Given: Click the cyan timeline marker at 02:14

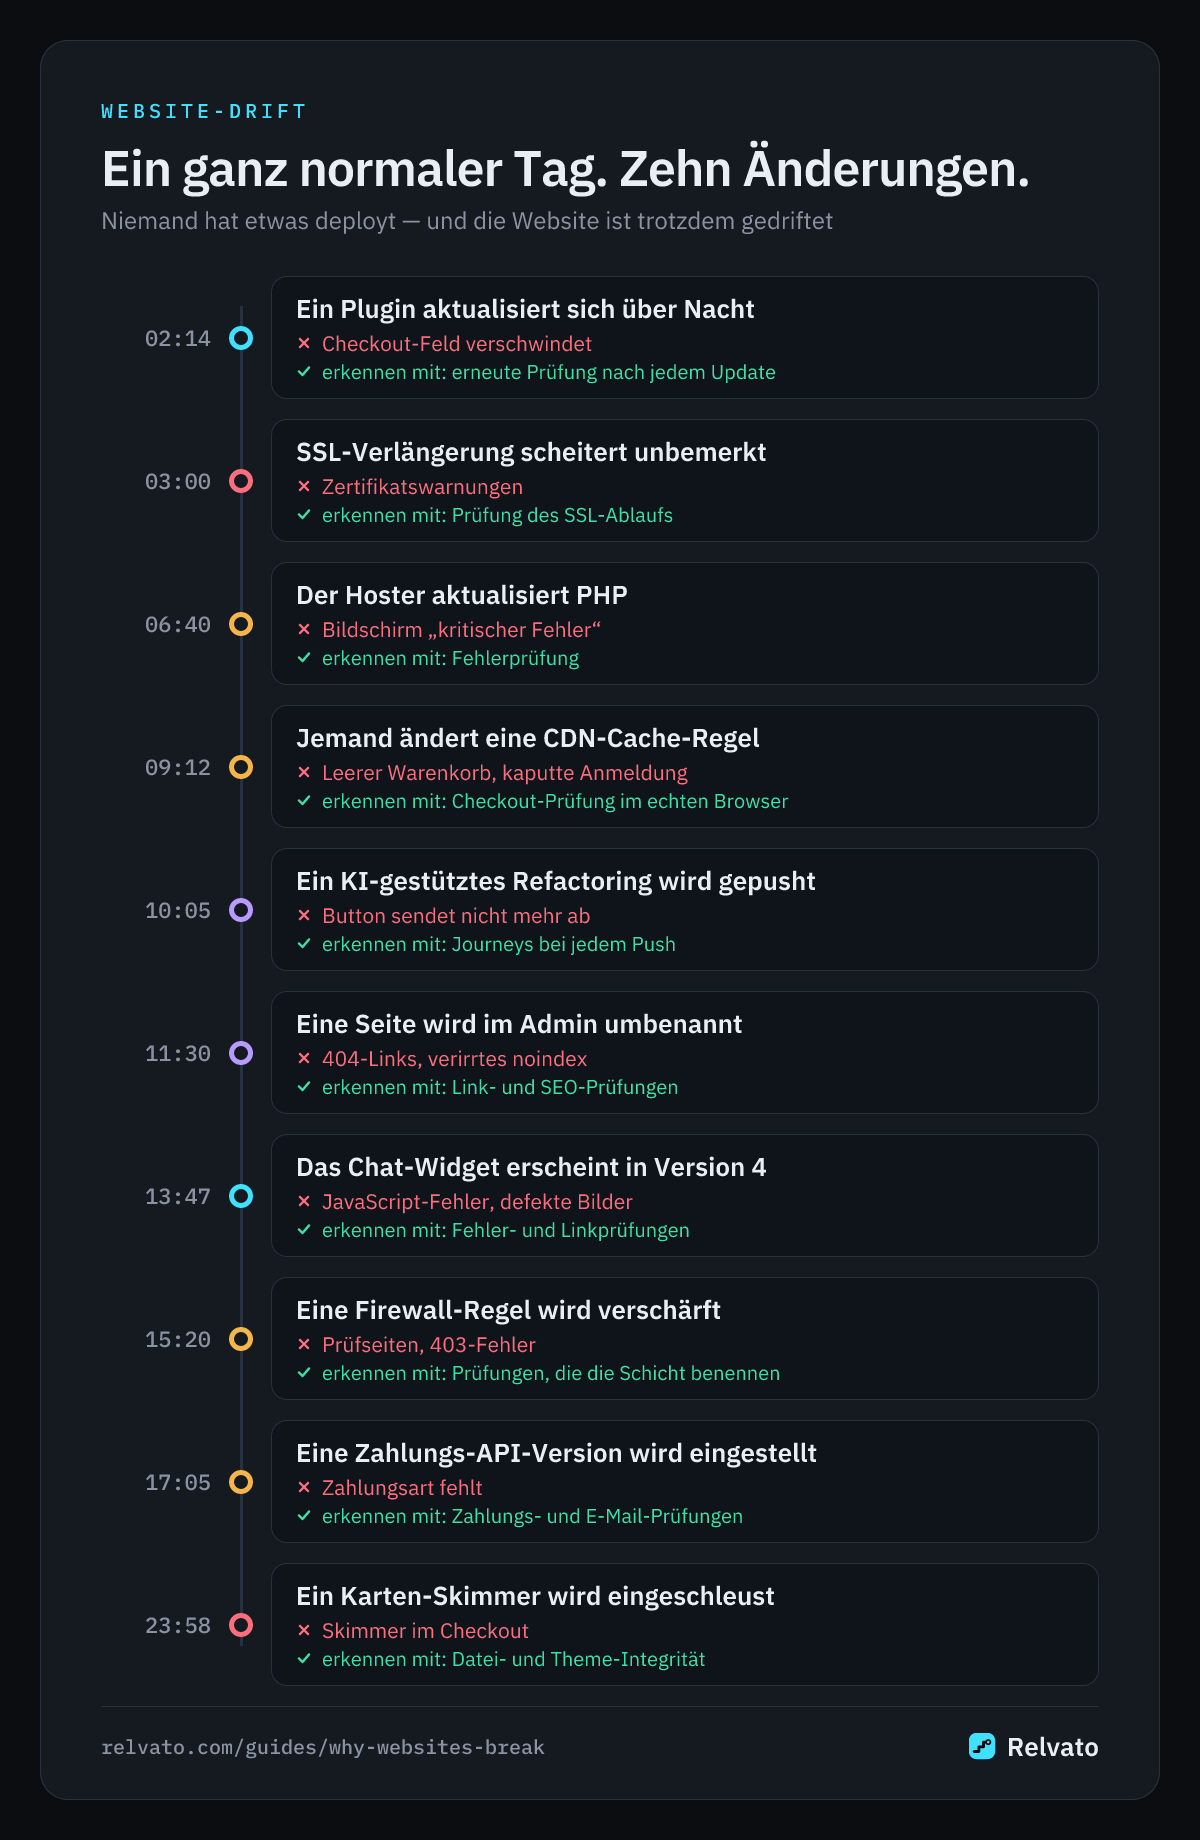Looking at the screenshot, I should 241,338.
